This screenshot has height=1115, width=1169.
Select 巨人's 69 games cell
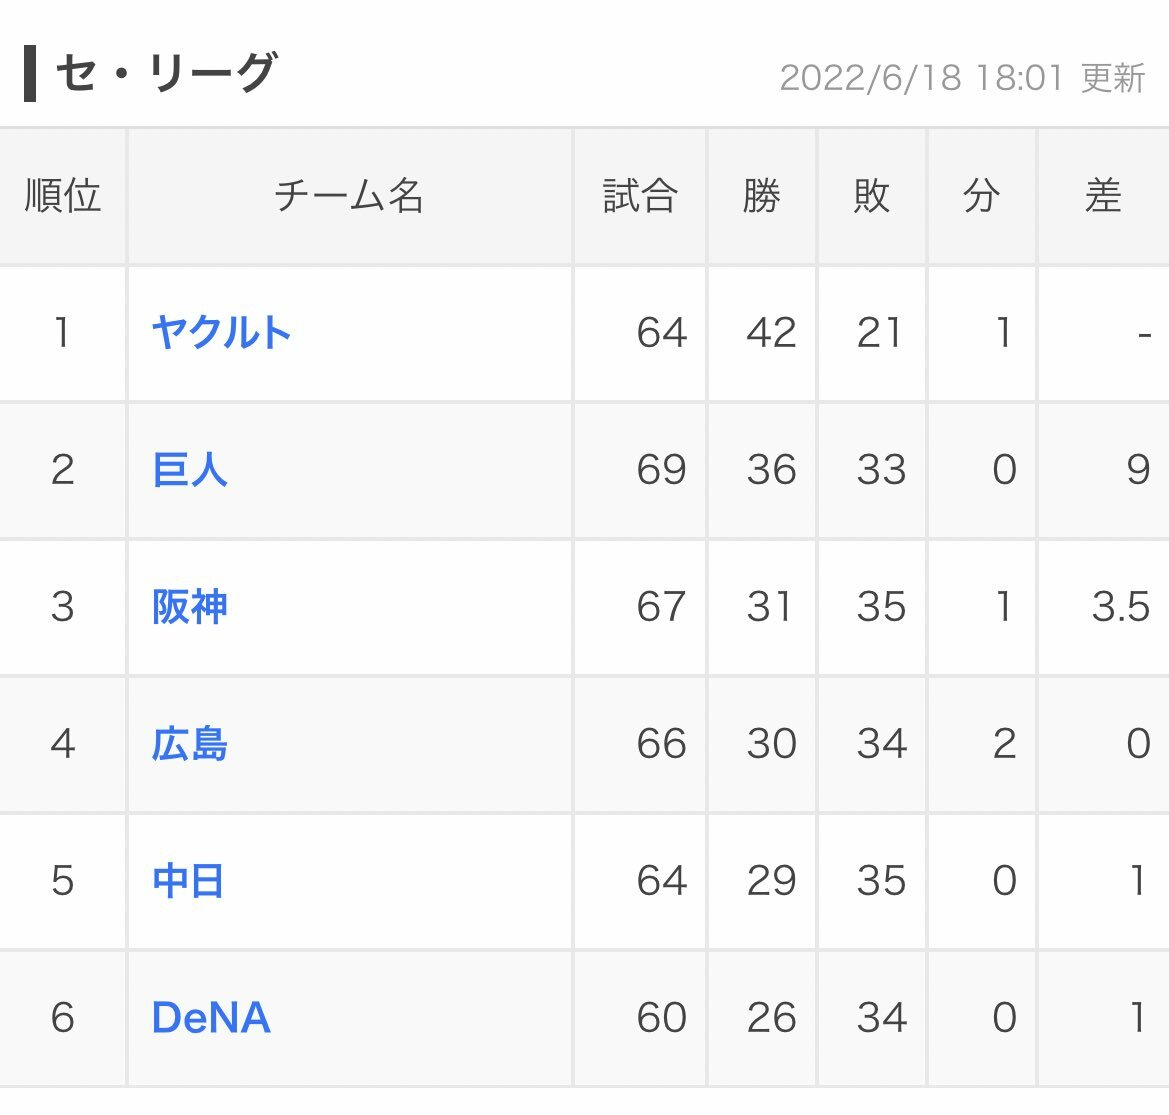pyautogui.click(x=661, y=470)
